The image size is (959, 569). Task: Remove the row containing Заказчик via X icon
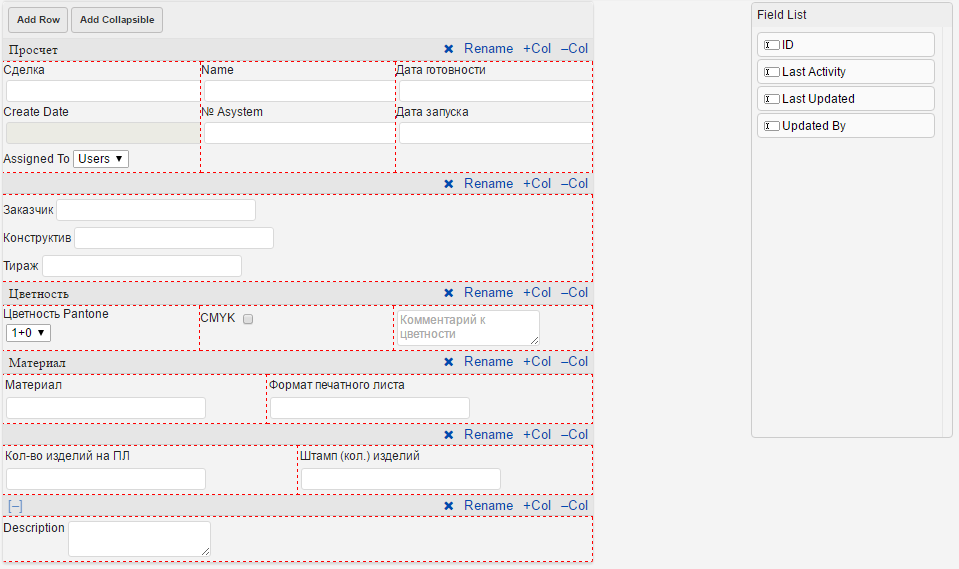coord(449,184)
